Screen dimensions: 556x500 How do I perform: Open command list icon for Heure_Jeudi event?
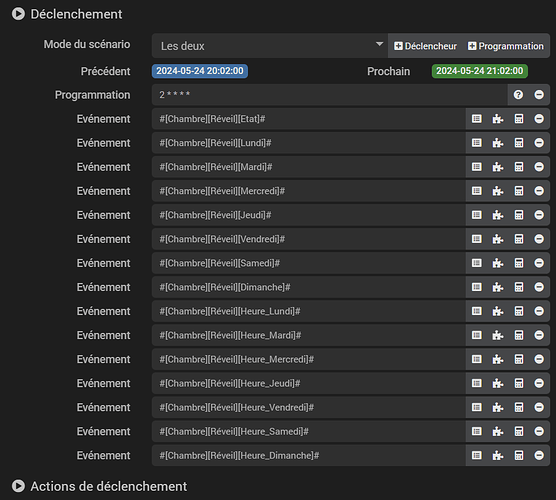point(477,383)
